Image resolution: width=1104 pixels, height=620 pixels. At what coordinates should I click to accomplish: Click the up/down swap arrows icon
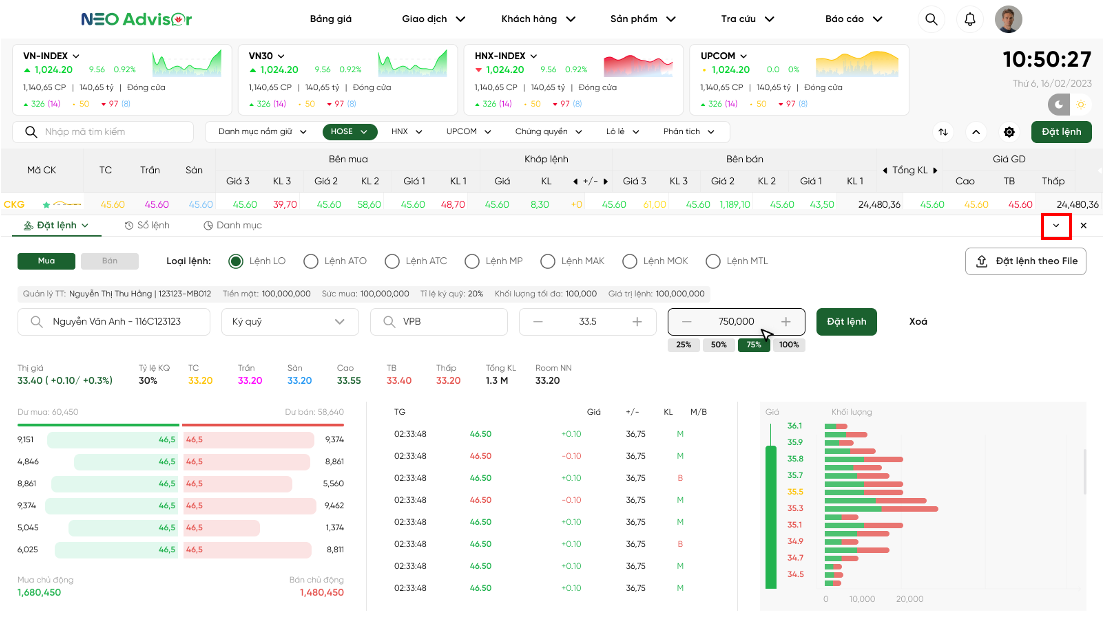[943, 132]
